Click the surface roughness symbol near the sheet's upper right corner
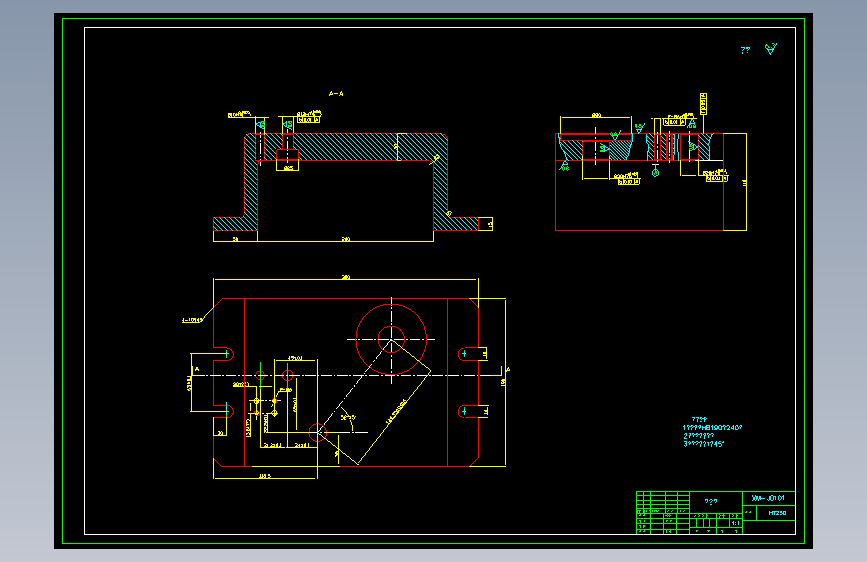Viewport: 867px width, 562px height. [771, 49]
